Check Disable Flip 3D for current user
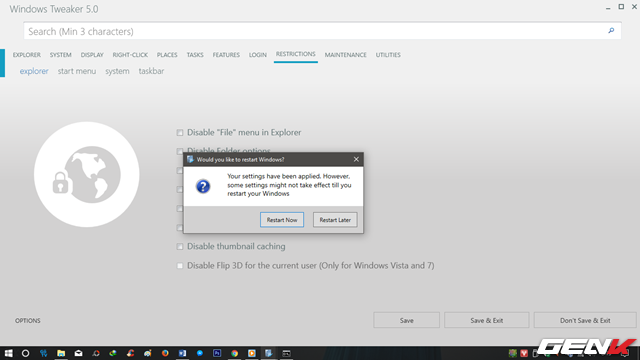640x360 pixels. pyautogui.click(x=180, y=266)
